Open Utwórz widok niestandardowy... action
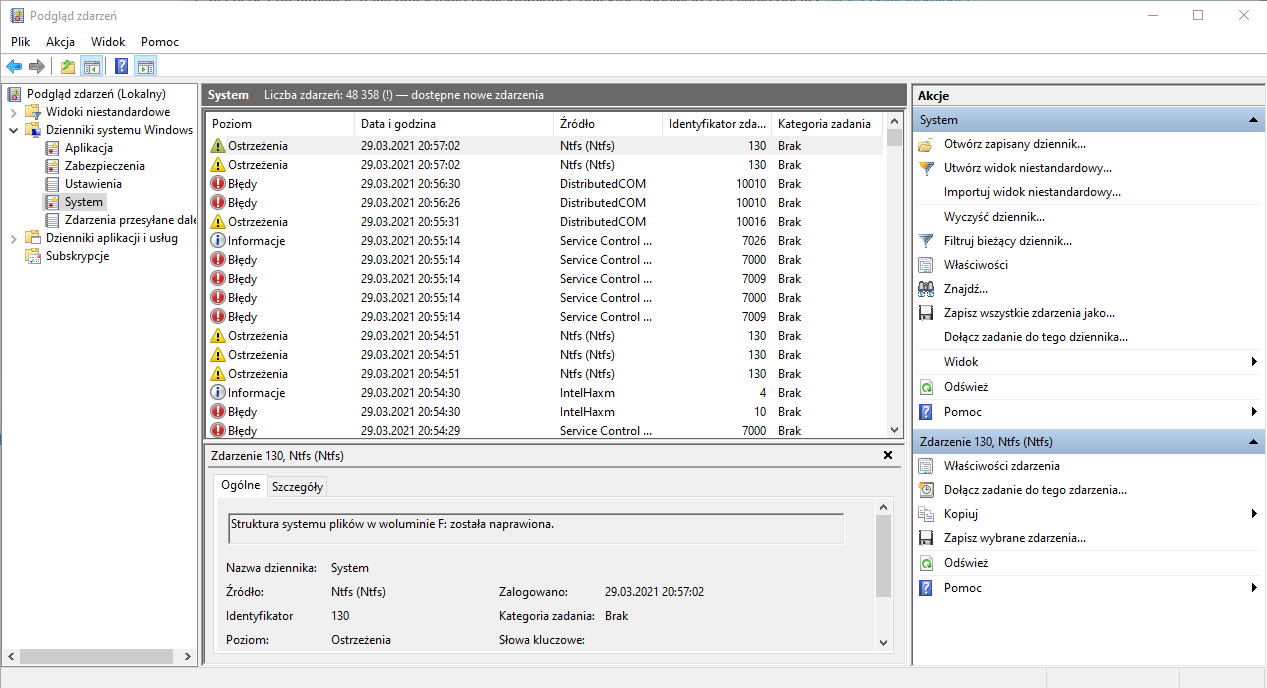1267x688 pixels. pyautogui.click(x=1027, y=168)
